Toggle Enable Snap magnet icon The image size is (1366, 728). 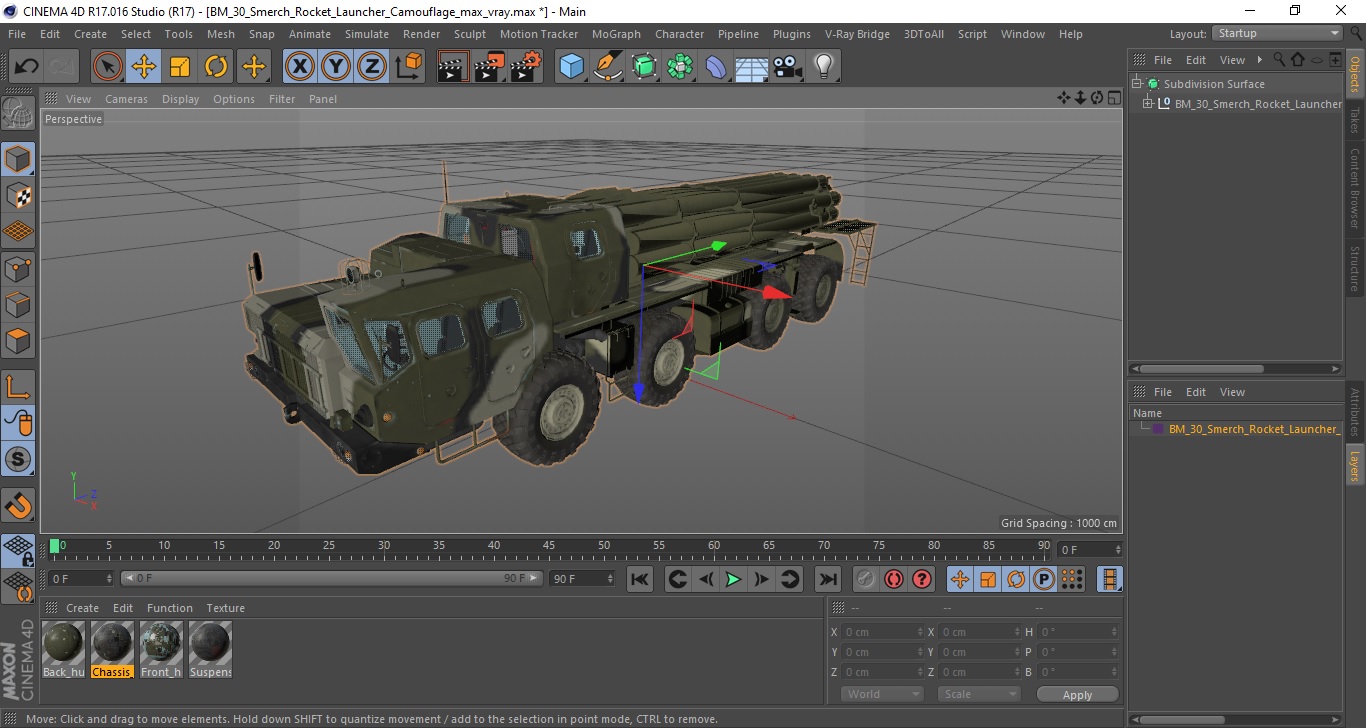pos(18,505)
